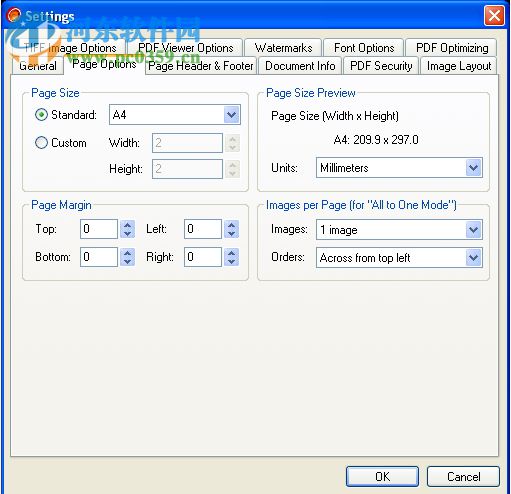This screenshot has width=511, height=494.
Task: Select the Standard page size radio button
Action: [x=41, y=115]
